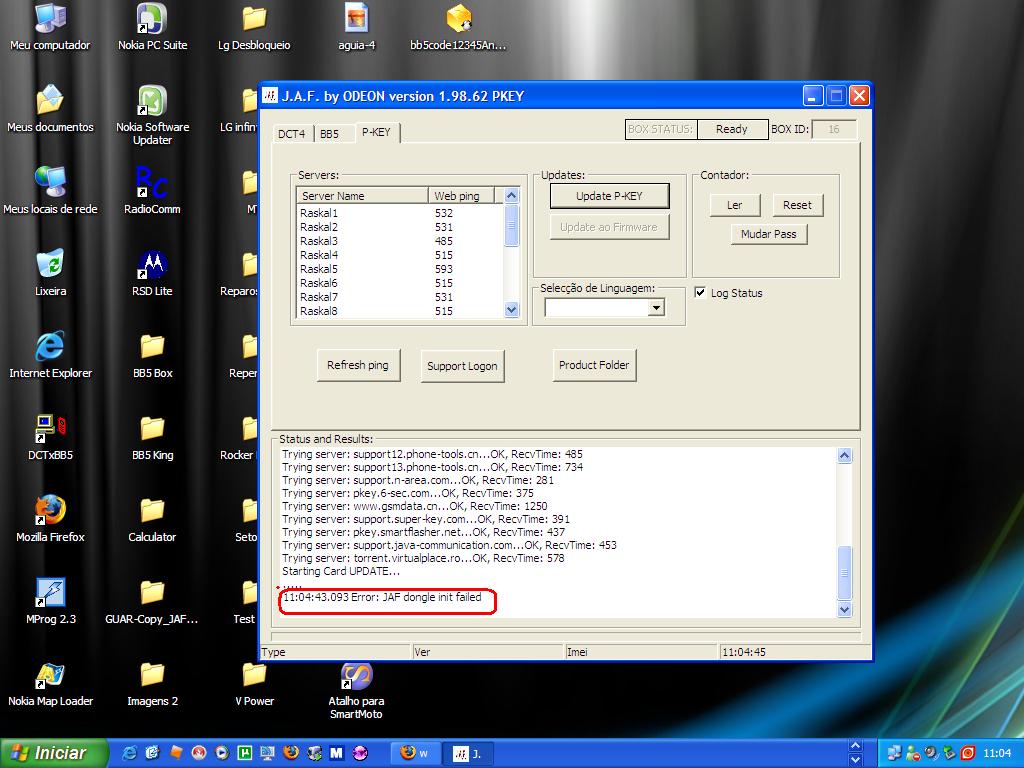
Task: Click log line 'Starting Card UPDATE...'
Action: (341, 571)
